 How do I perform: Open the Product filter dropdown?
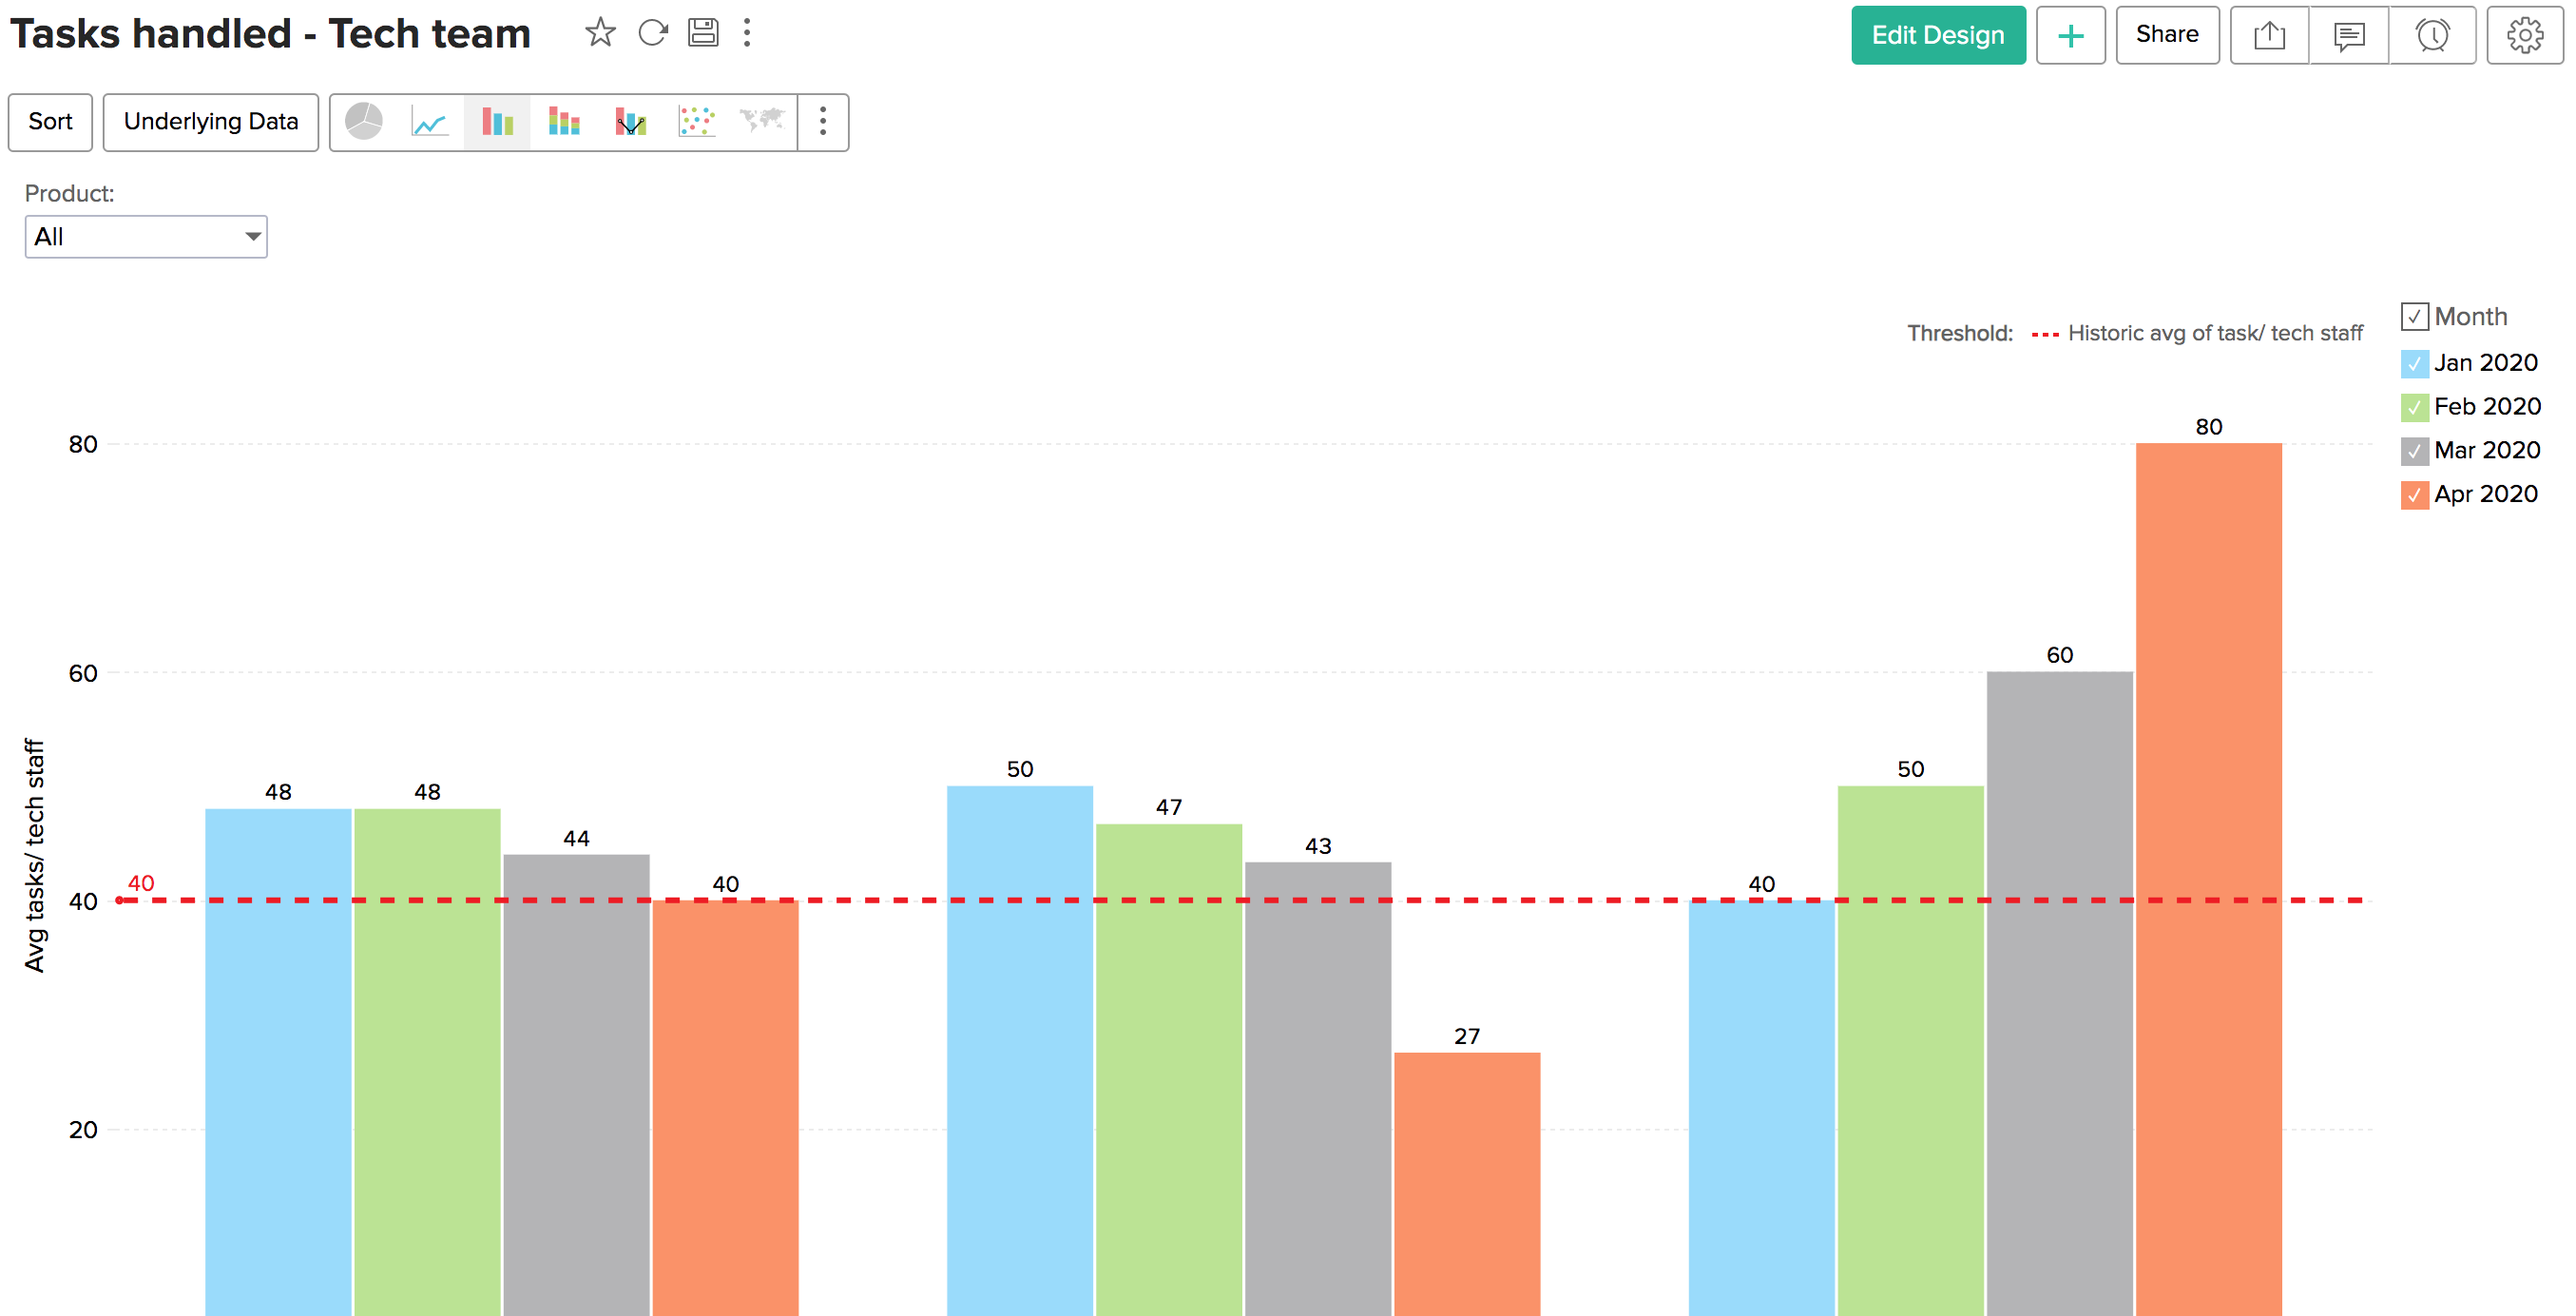pos(146,237)
